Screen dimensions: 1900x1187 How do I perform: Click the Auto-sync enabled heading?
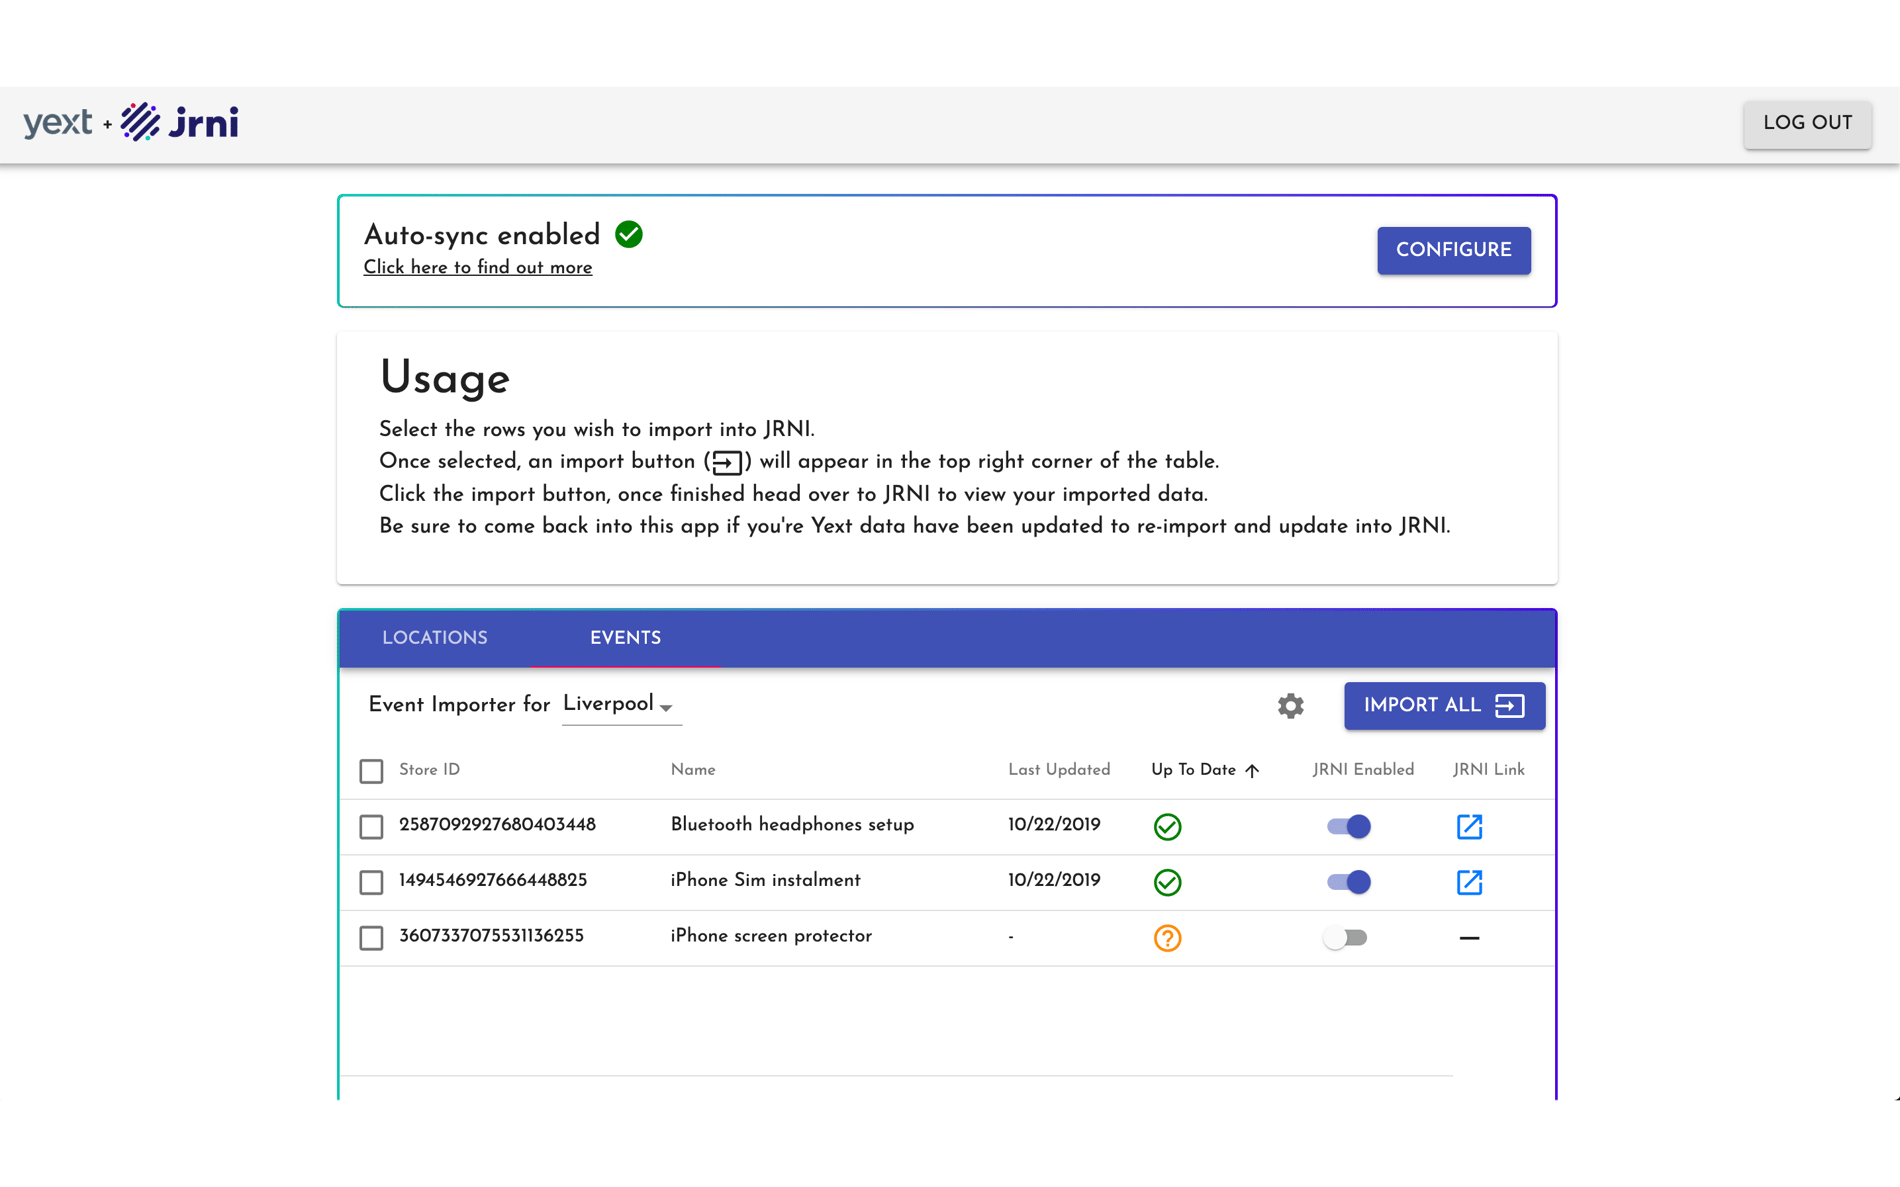(482, 235)
